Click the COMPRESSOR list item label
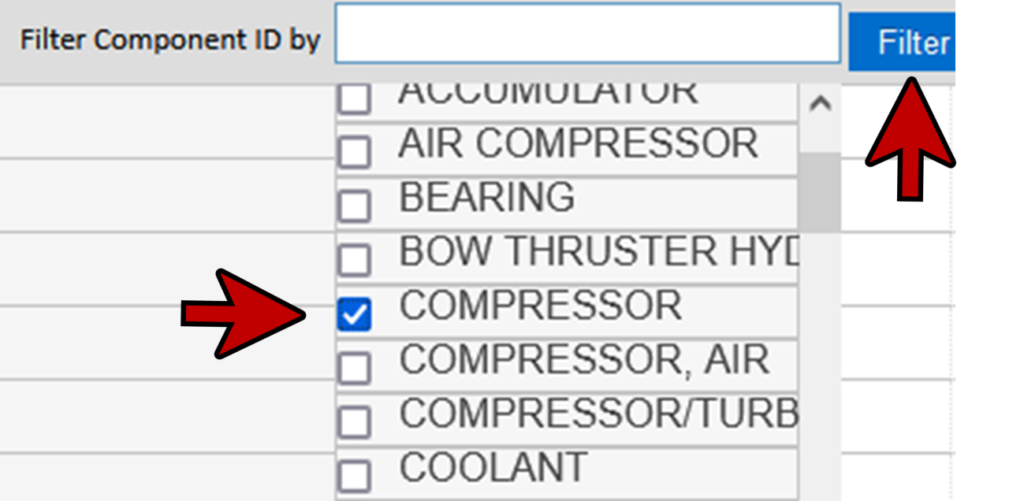 pyautogui.click(x=540, y=306)
